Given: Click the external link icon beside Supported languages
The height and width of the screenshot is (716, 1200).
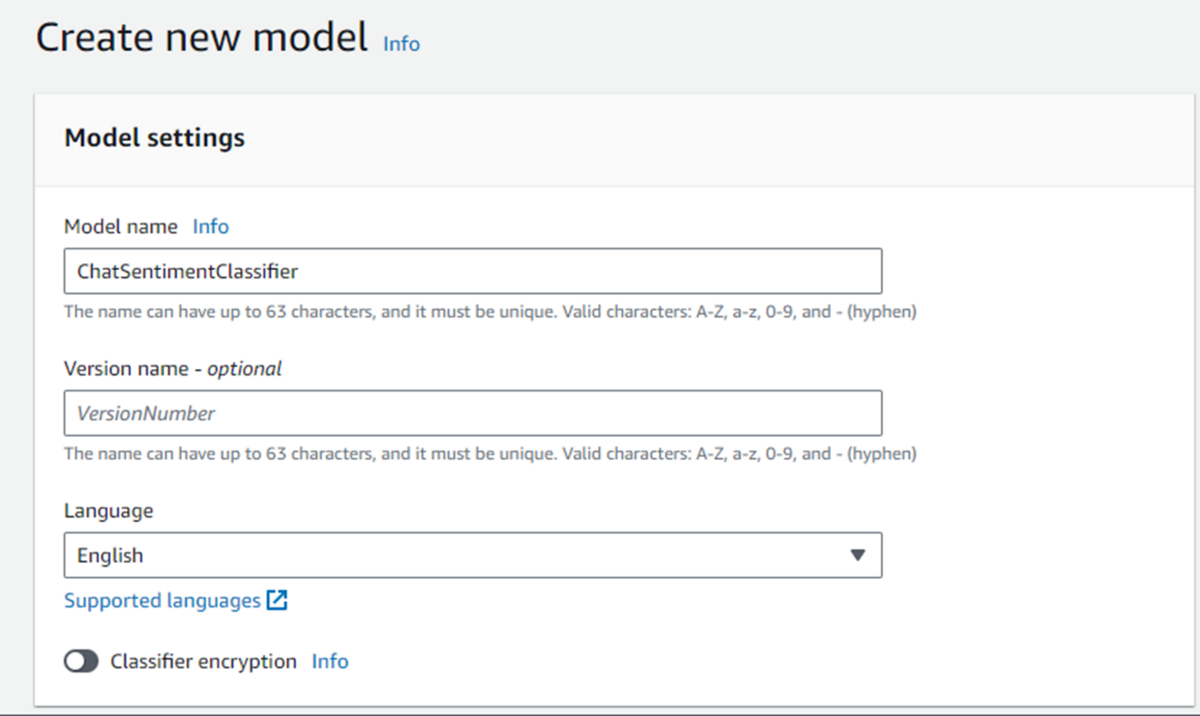Looking at the screenshot, I should [x=277, y=600].
